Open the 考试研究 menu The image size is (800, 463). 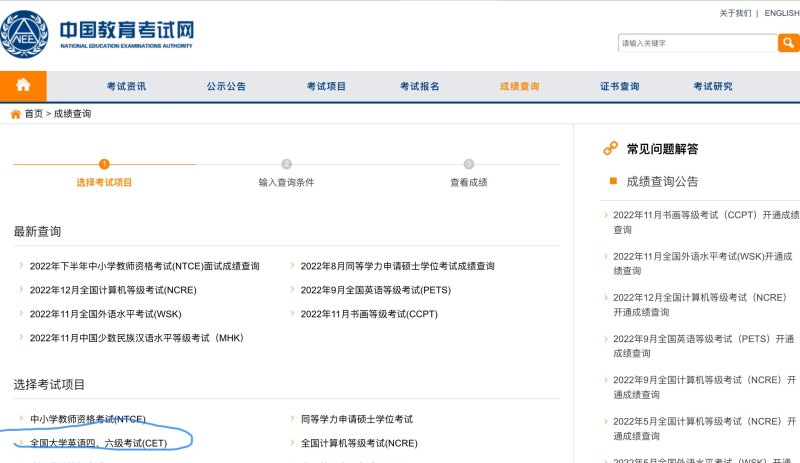coord(713,86)
